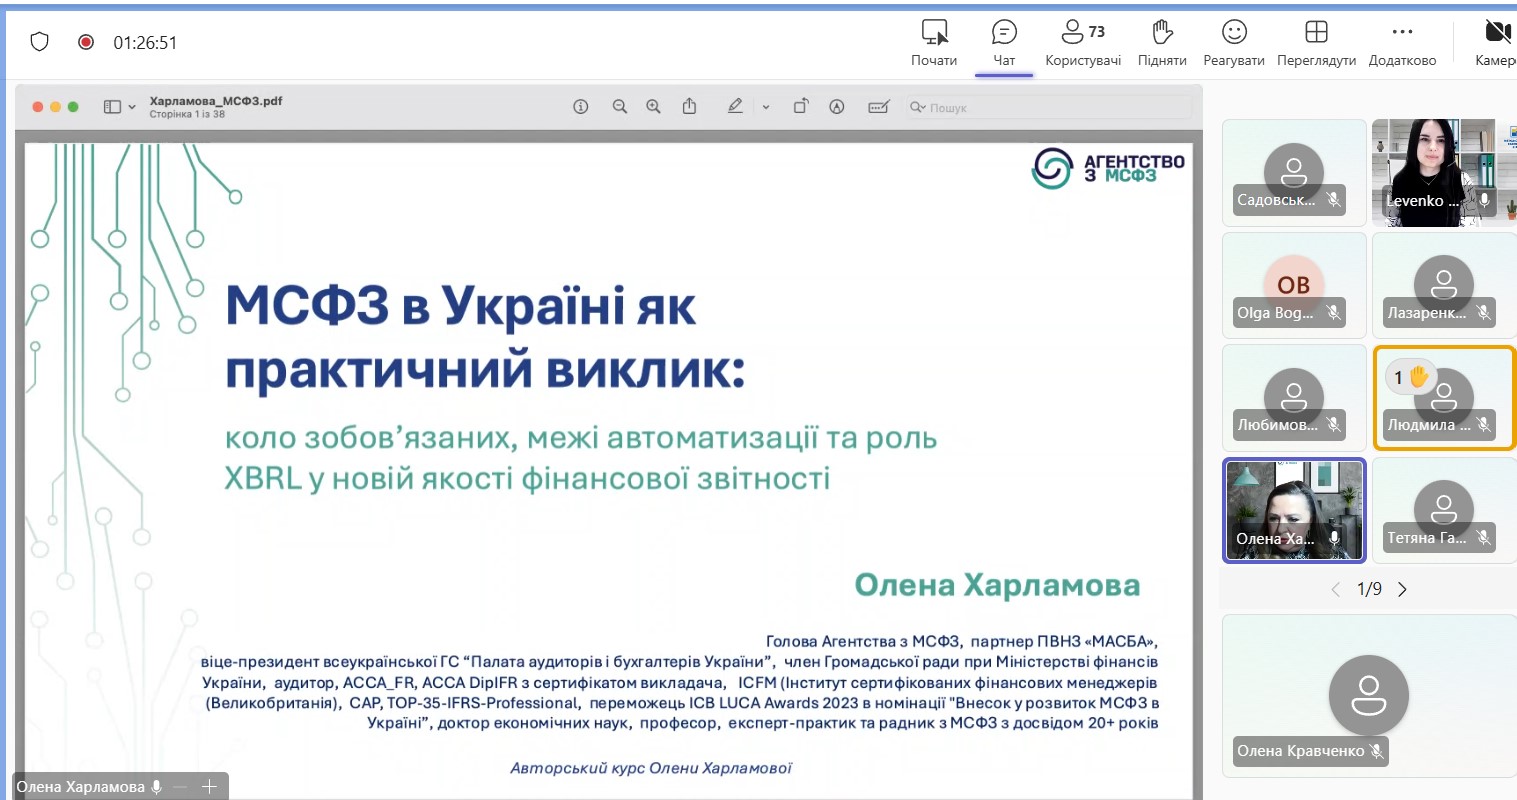The image size is (1517, 800).
Task: Show the Користувачі participants list
Action: click(1082, 43)
